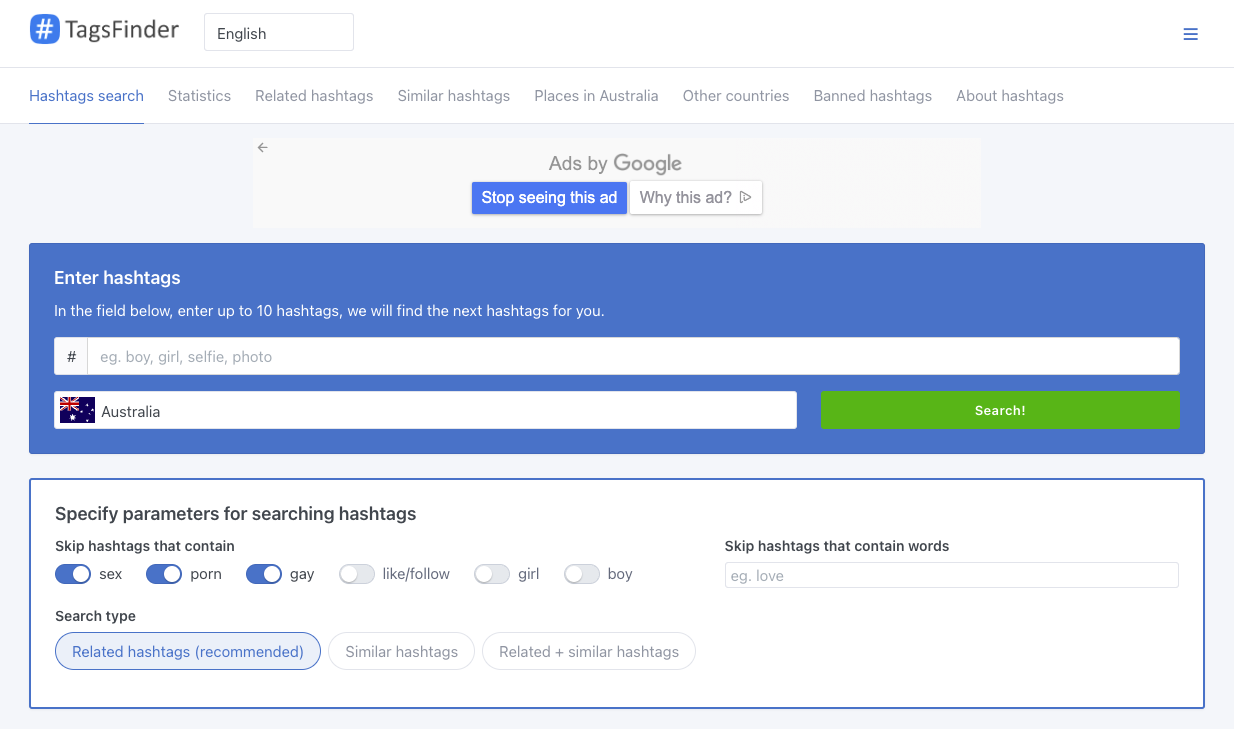Image resolution: width=1234 pixels, height=729 pixels.
Task: Open Places in Australia tab
Action: point(596,96)
